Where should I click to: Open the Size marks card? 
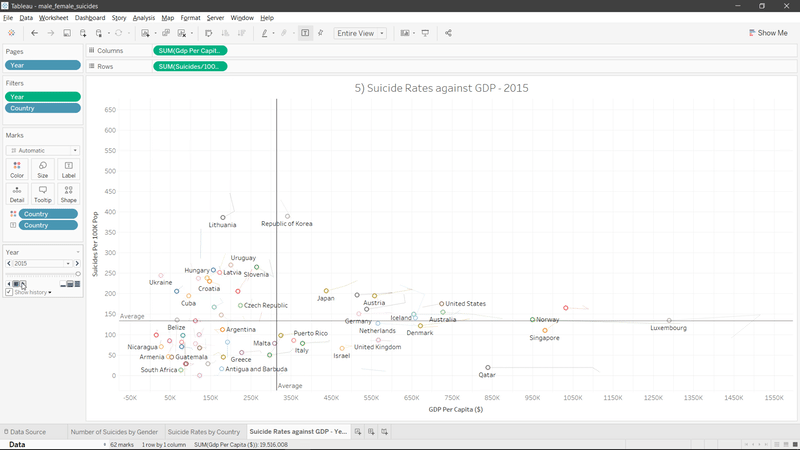[x=43, y=167]
